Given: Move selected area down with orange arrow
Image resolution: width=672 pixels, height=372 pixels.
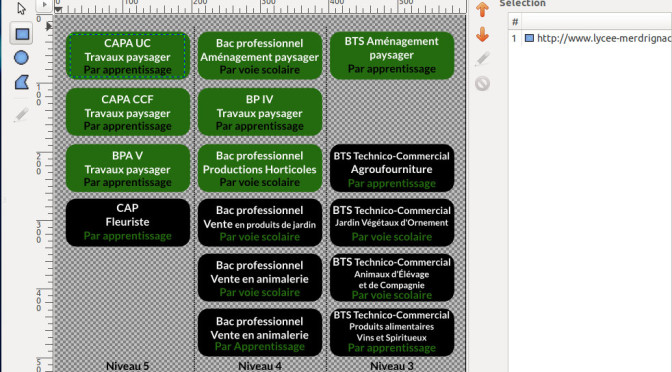Looking at the screenshot, I should (483, 34).
